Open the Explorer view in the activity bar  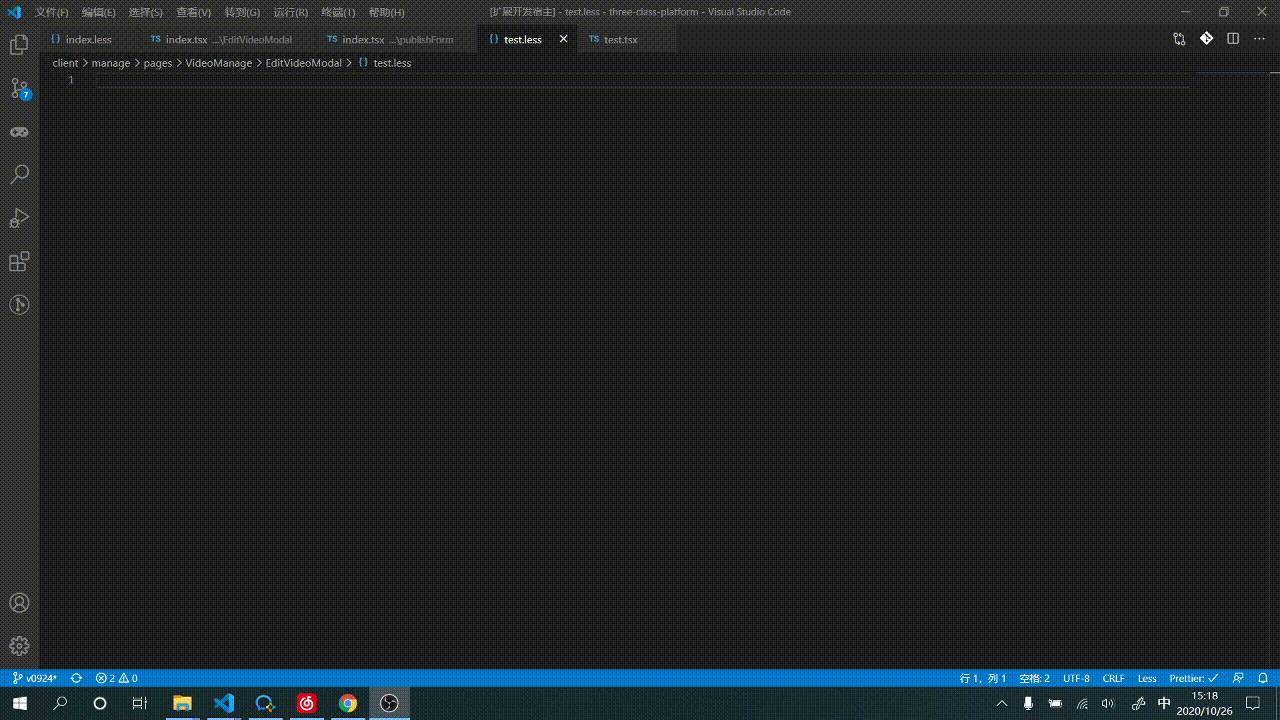click(19, 44)
